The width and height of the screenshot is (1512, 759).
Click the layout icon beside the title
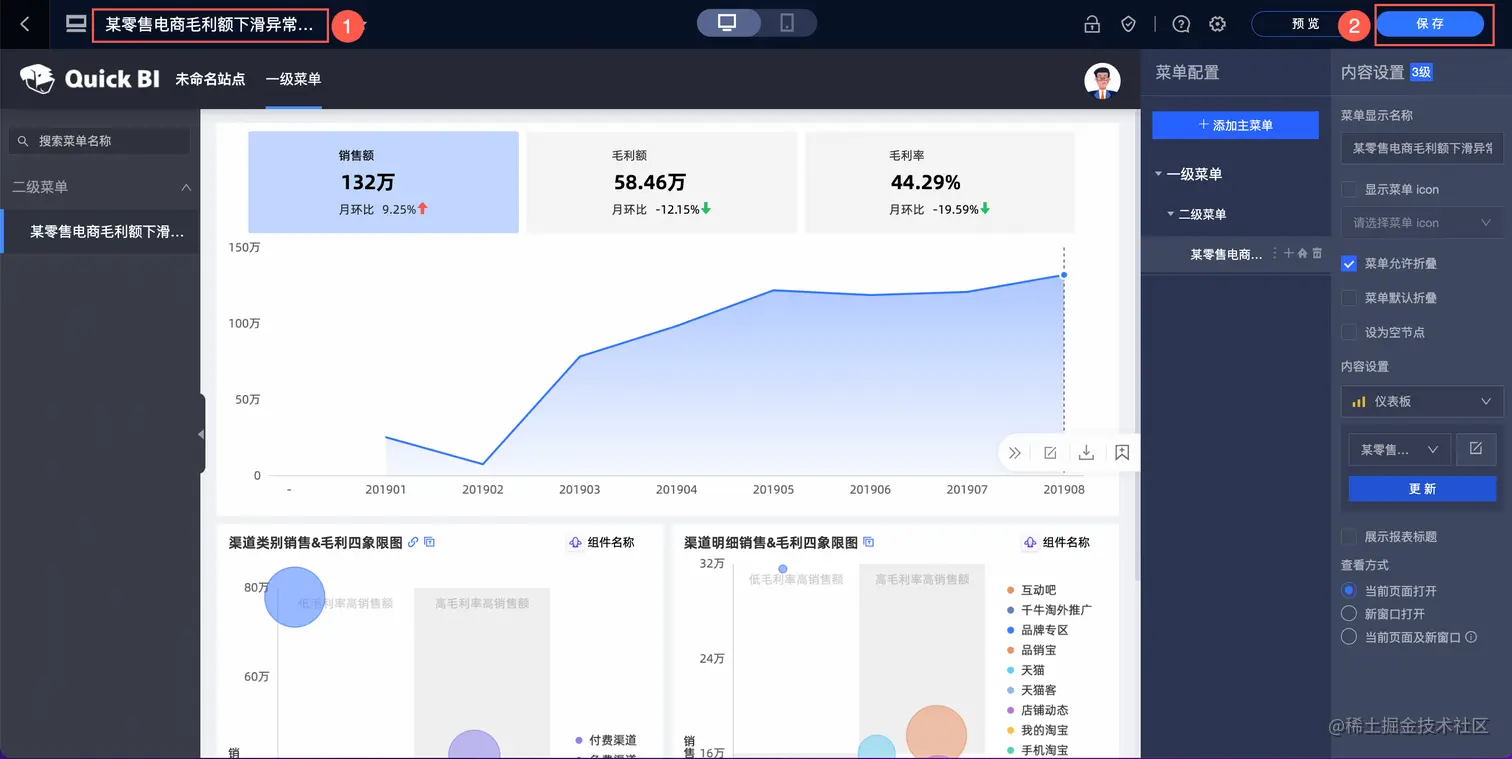point(76,24)
